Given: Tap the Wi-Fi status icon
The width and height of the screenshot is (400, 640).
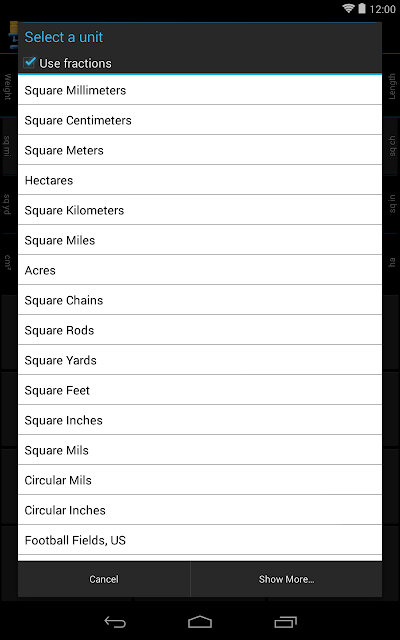Looking at the screenshot, I should (x=348, y=9).
